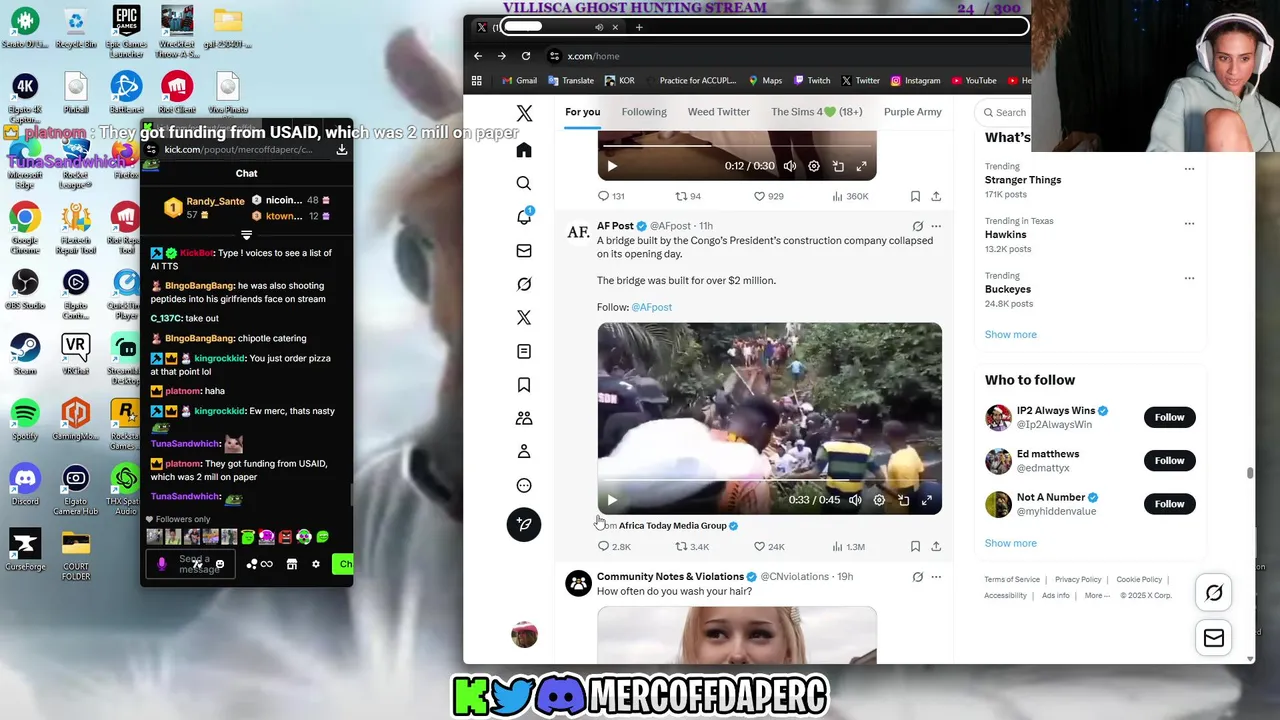Toggle picture-in-picture on bridge video
The height and width of the screenshot is (720, 1280).
pyautogui.click(x=903, y=500)
